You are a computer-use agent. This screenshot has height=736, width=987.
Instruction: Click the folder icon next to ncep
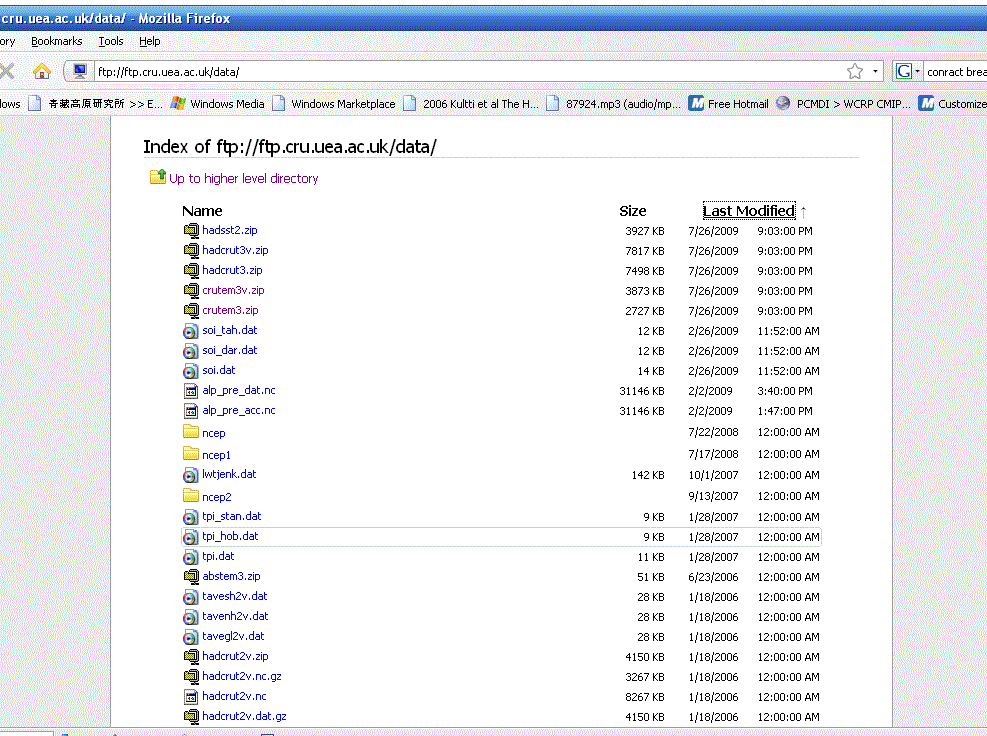coord(191,432)
